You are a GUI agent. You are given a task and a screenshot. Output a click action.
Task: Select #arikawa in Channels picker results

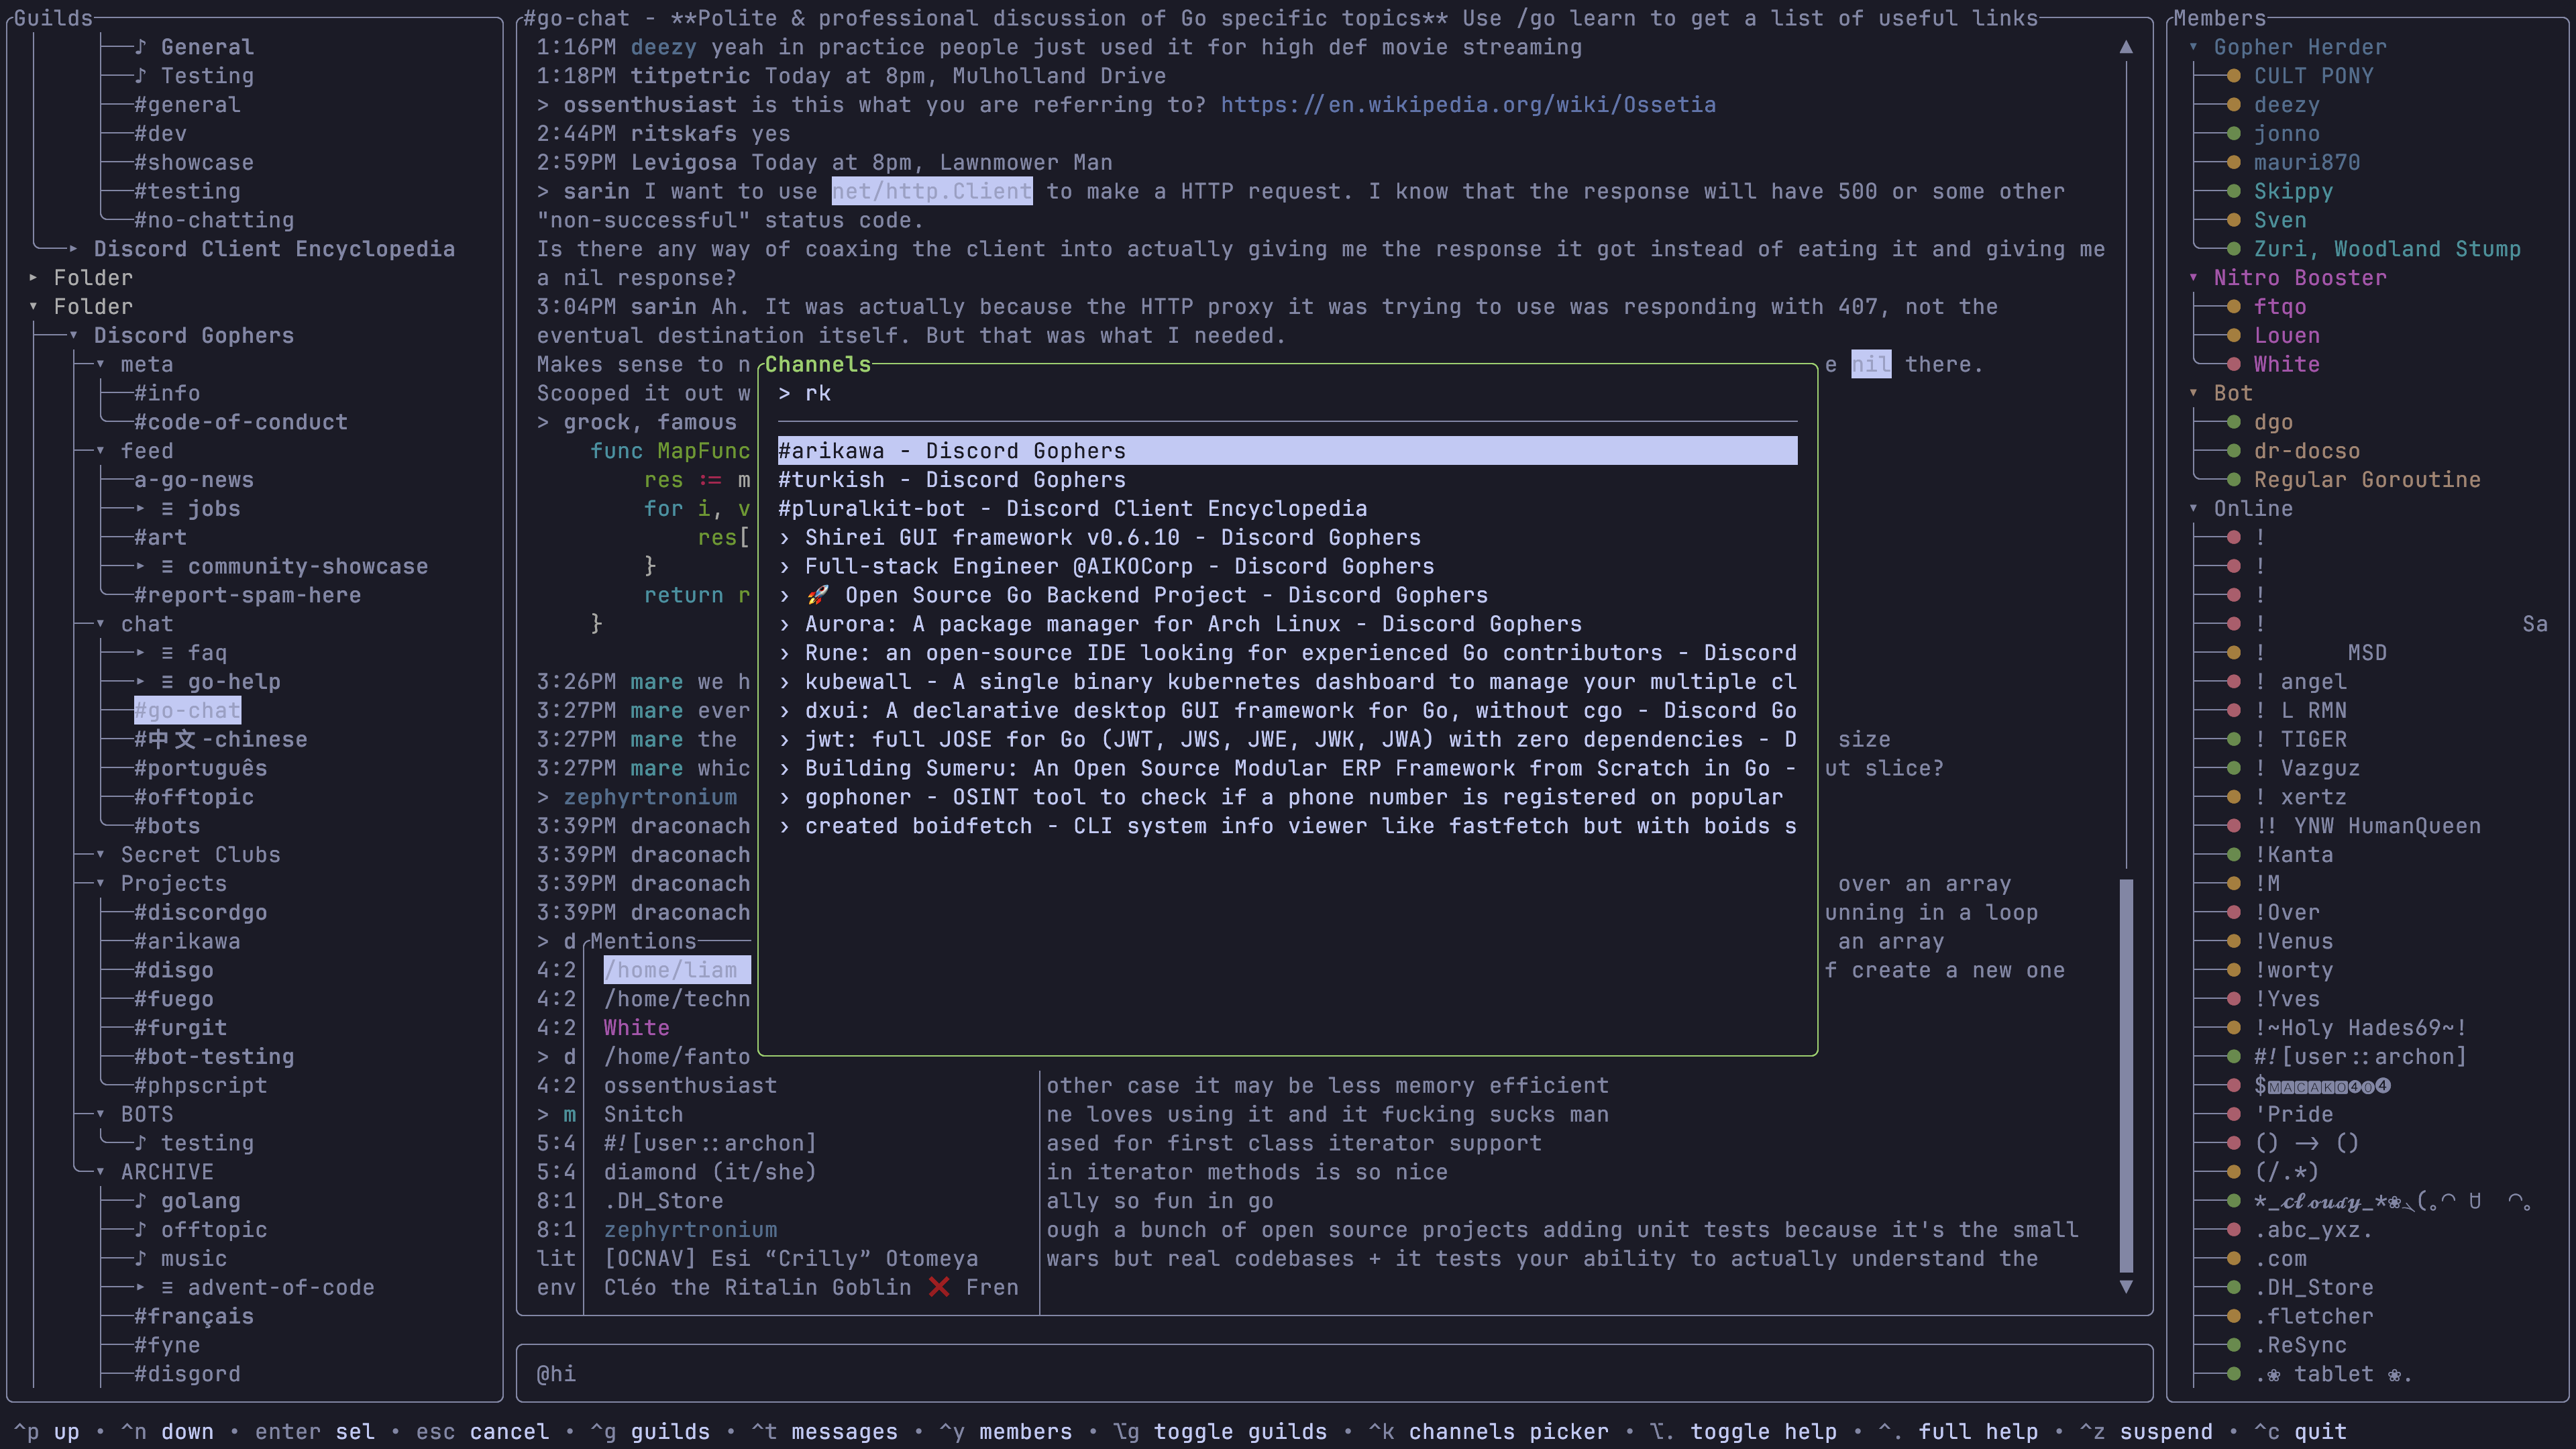[1287, 451]
